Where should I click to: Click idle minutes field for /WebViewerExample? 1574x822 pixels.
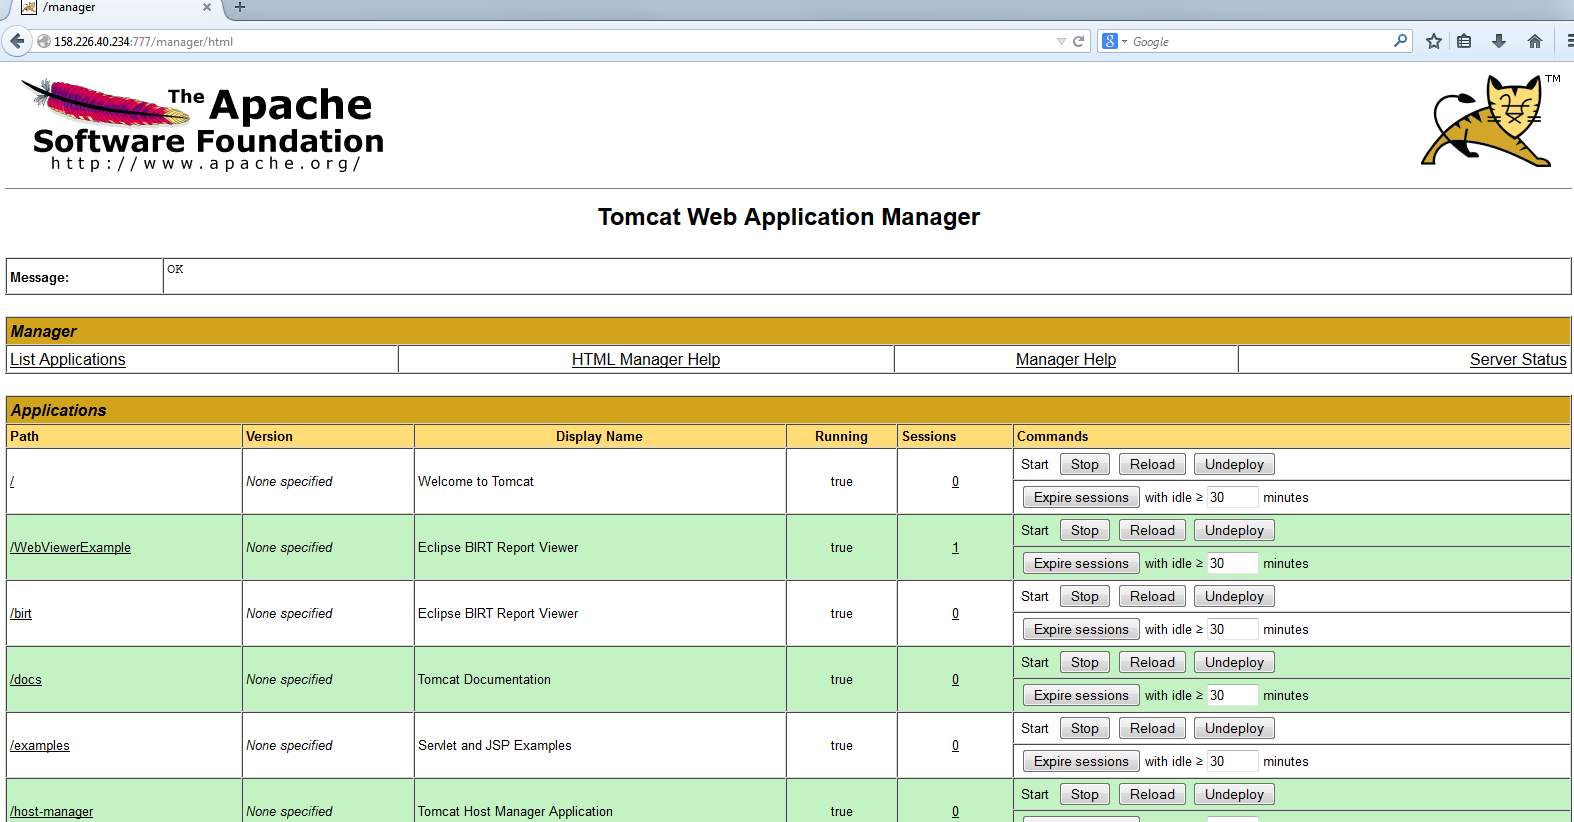(x=1232, y=563)
